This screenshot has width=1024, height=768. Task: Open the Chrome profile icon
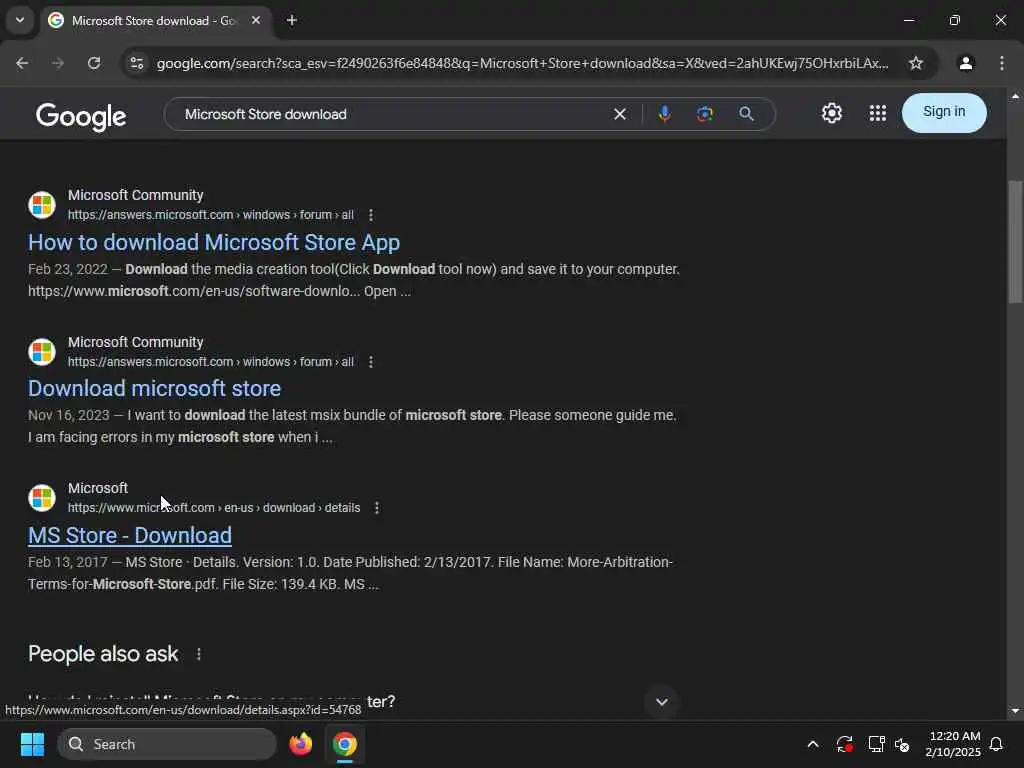coord(966,63)
